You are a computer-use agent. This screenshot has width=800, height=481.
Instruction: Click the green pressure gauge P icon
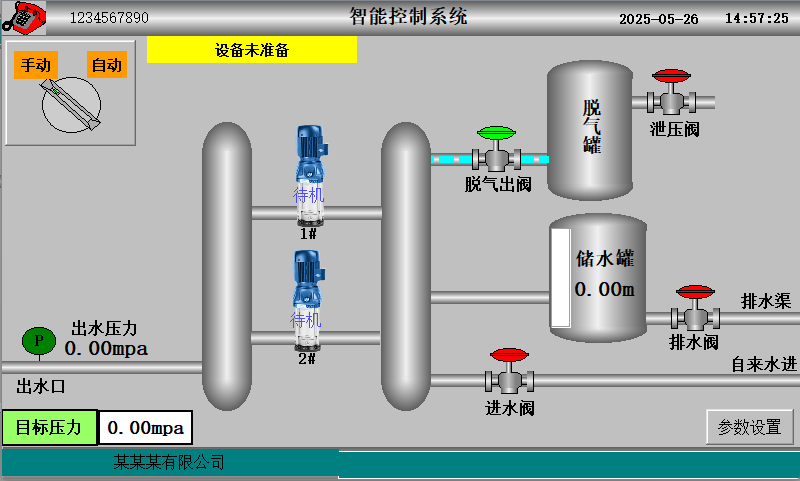click(x=39, y=341)
